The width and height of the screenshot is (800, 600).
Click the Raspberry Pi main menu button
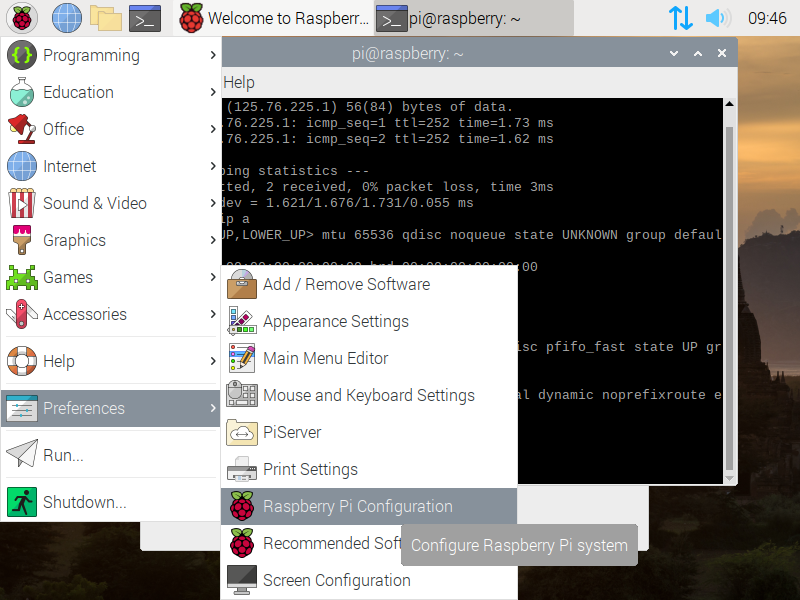[x=21, y=18]
